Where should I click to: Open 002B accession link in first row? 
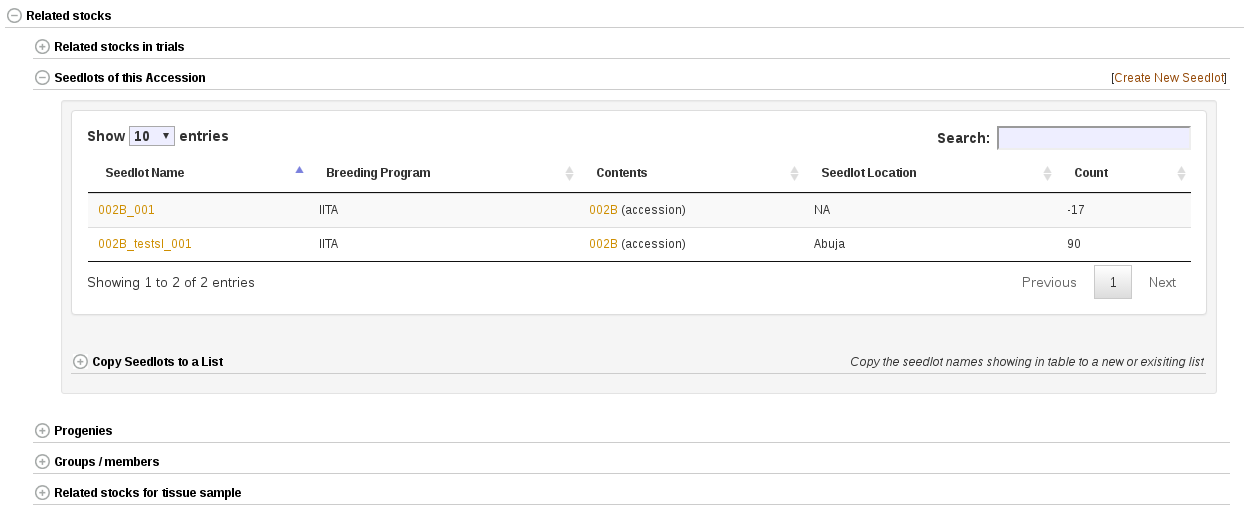pyautogui.click(x=604, y=210)
